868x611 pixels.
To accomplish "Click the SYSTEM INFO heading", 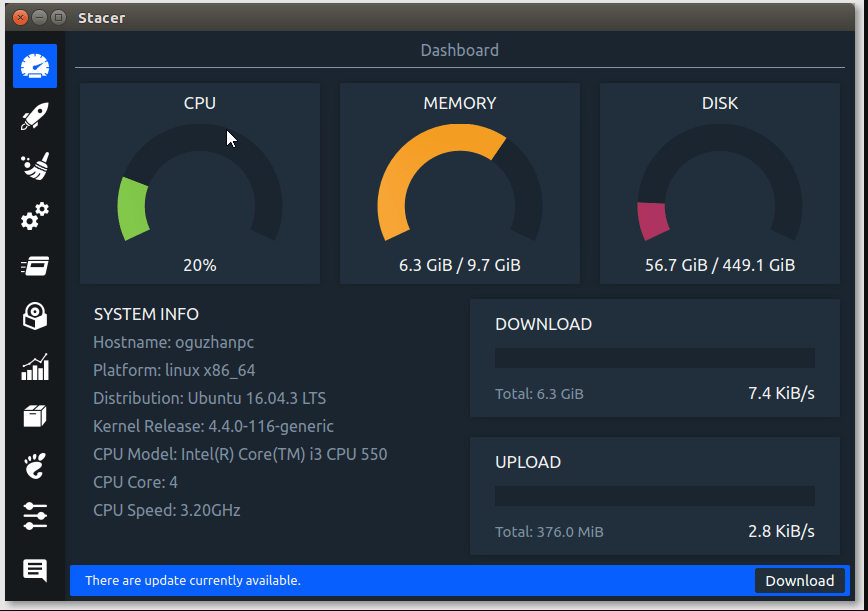I will pos(146,314).
